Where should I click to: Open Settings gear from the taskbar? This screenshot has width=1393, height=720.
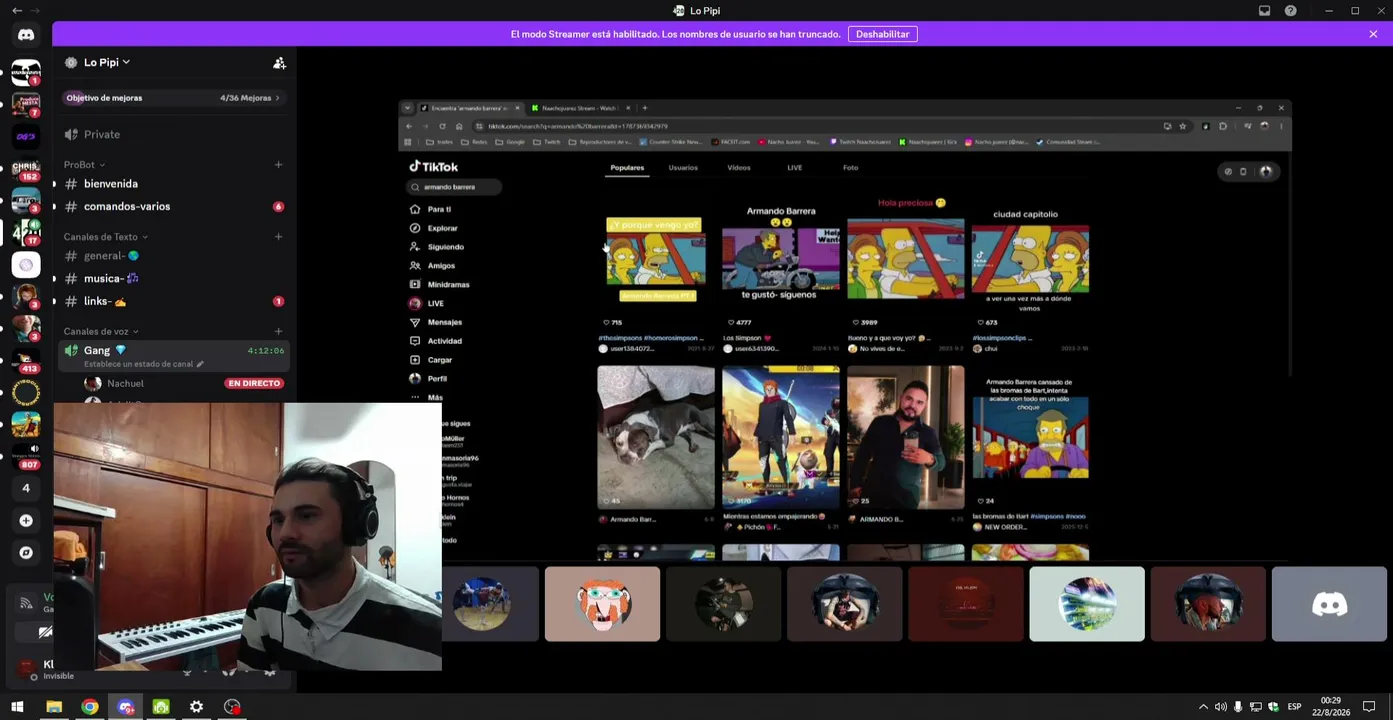coord(197,707)
